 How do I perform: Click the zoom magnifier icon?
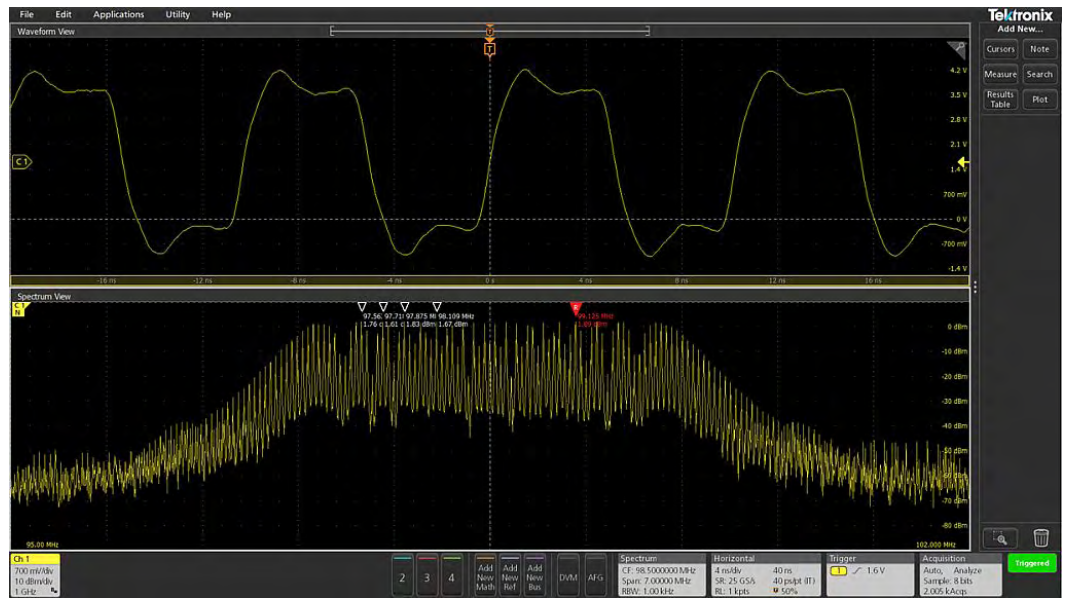[1000, 539]
